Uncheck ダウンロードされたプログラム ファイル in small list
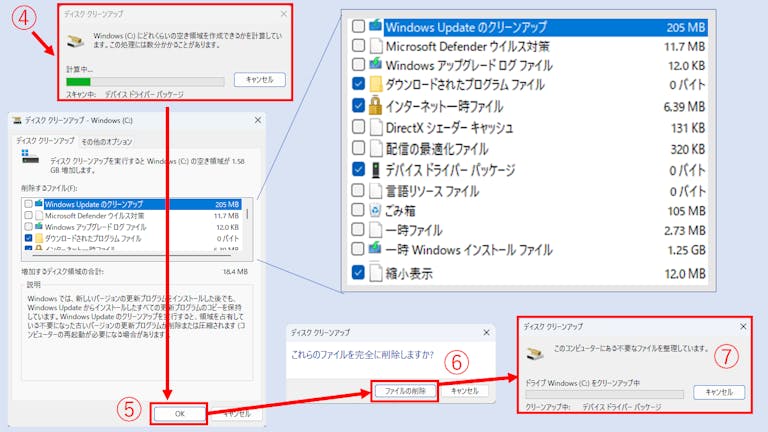Image resolution: width=768 pixels, height=432 pixels. 28,239
